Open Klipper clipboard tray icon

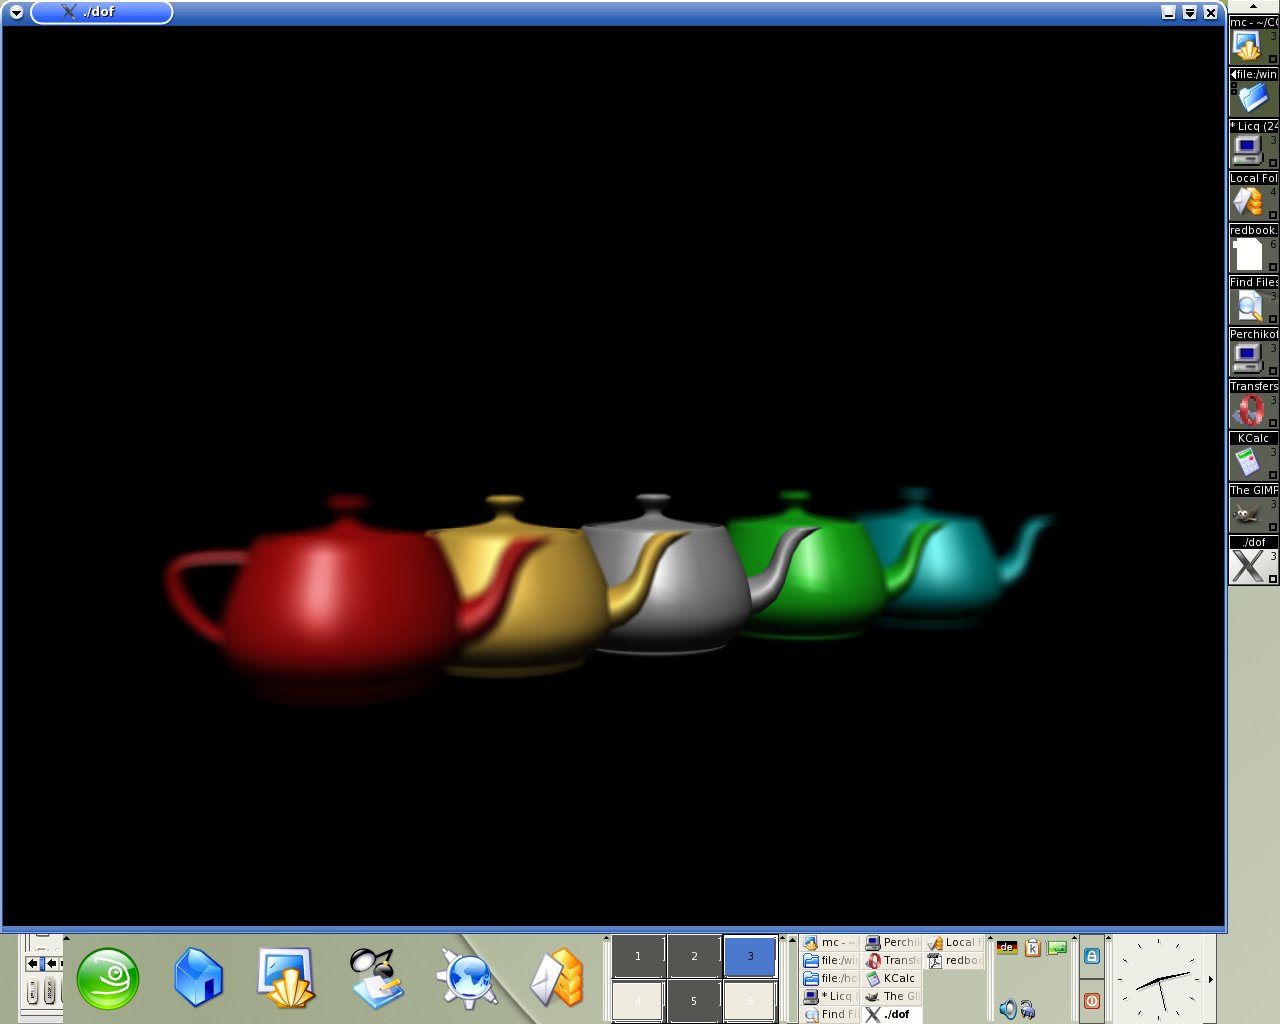[x=1033, y=947]
